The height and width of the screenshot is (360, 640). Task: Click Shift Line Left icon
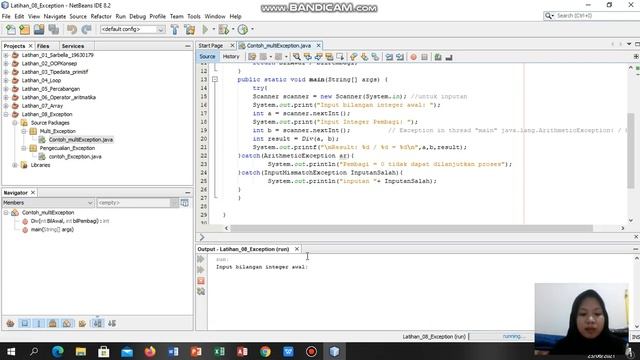(x=389, y=57)
